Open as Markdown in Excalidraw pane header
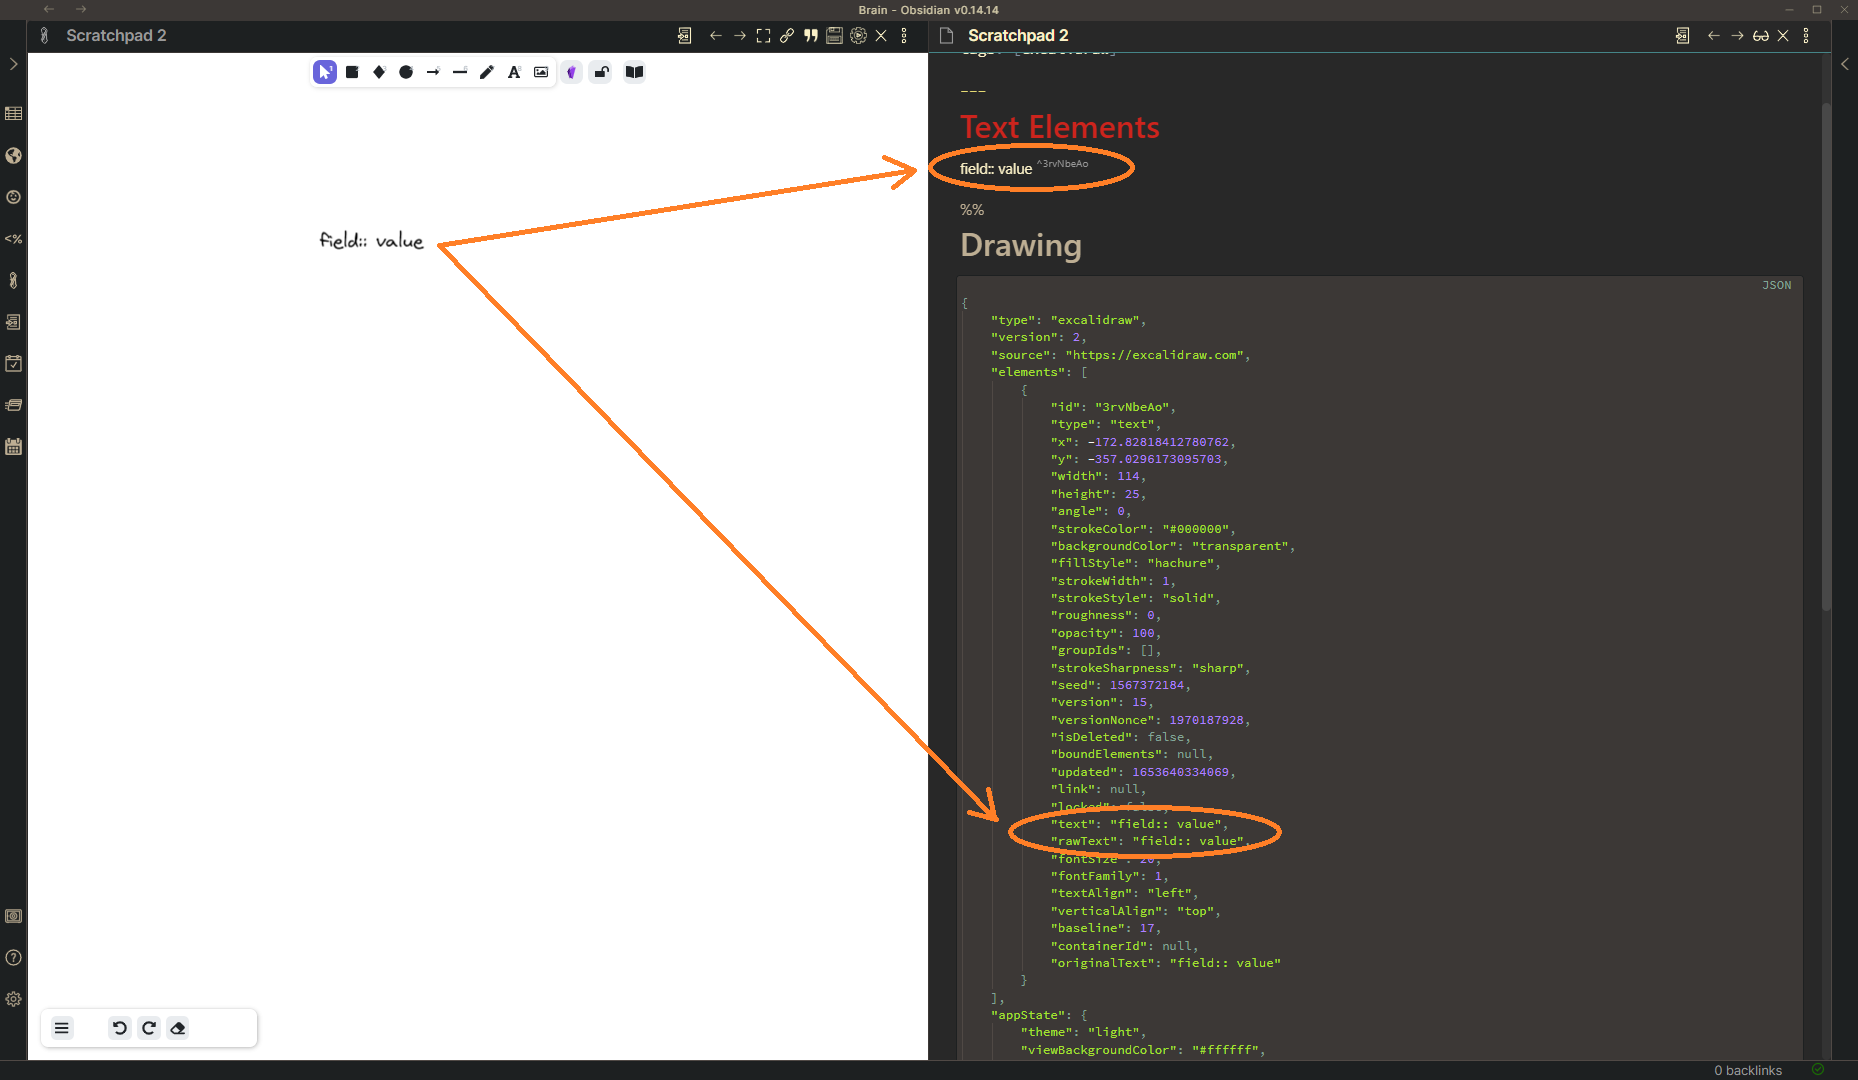1858x1080 pixels. pos(684,35)
